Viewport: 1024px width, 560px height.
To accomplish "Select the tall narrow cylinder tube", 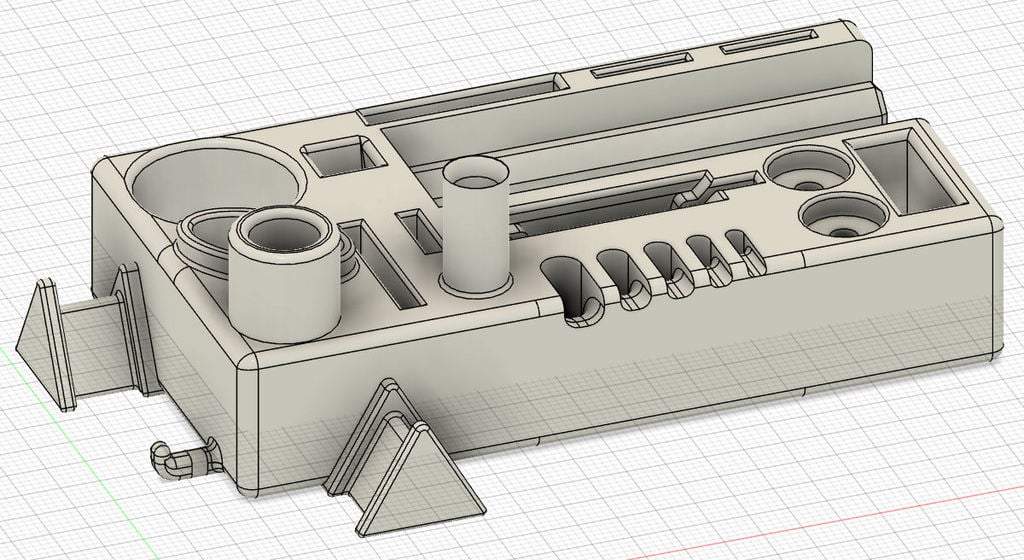I will pos(475,225).
